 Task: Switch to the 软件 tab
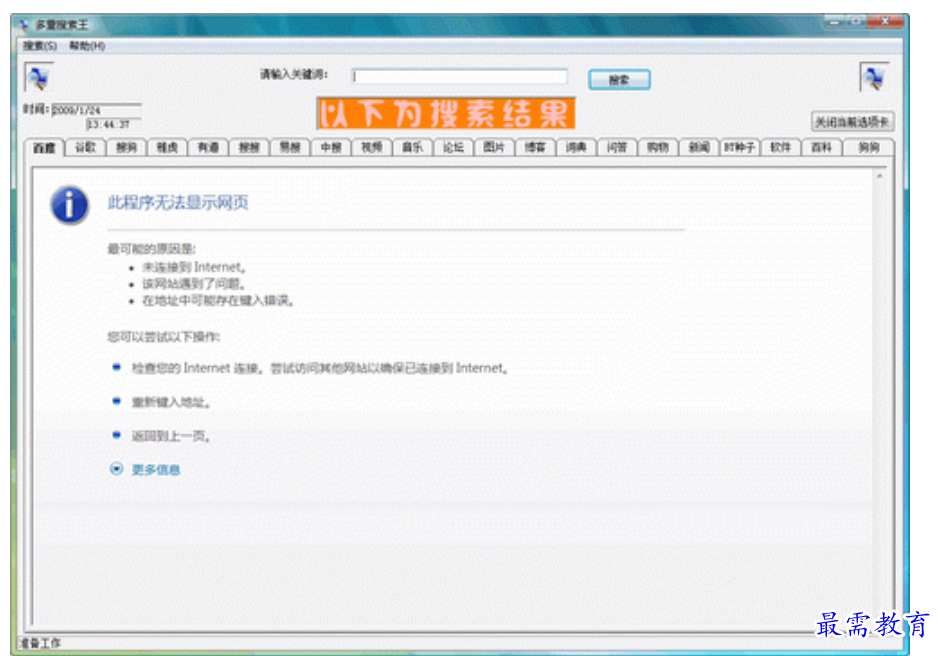click(x=781, y=147)
